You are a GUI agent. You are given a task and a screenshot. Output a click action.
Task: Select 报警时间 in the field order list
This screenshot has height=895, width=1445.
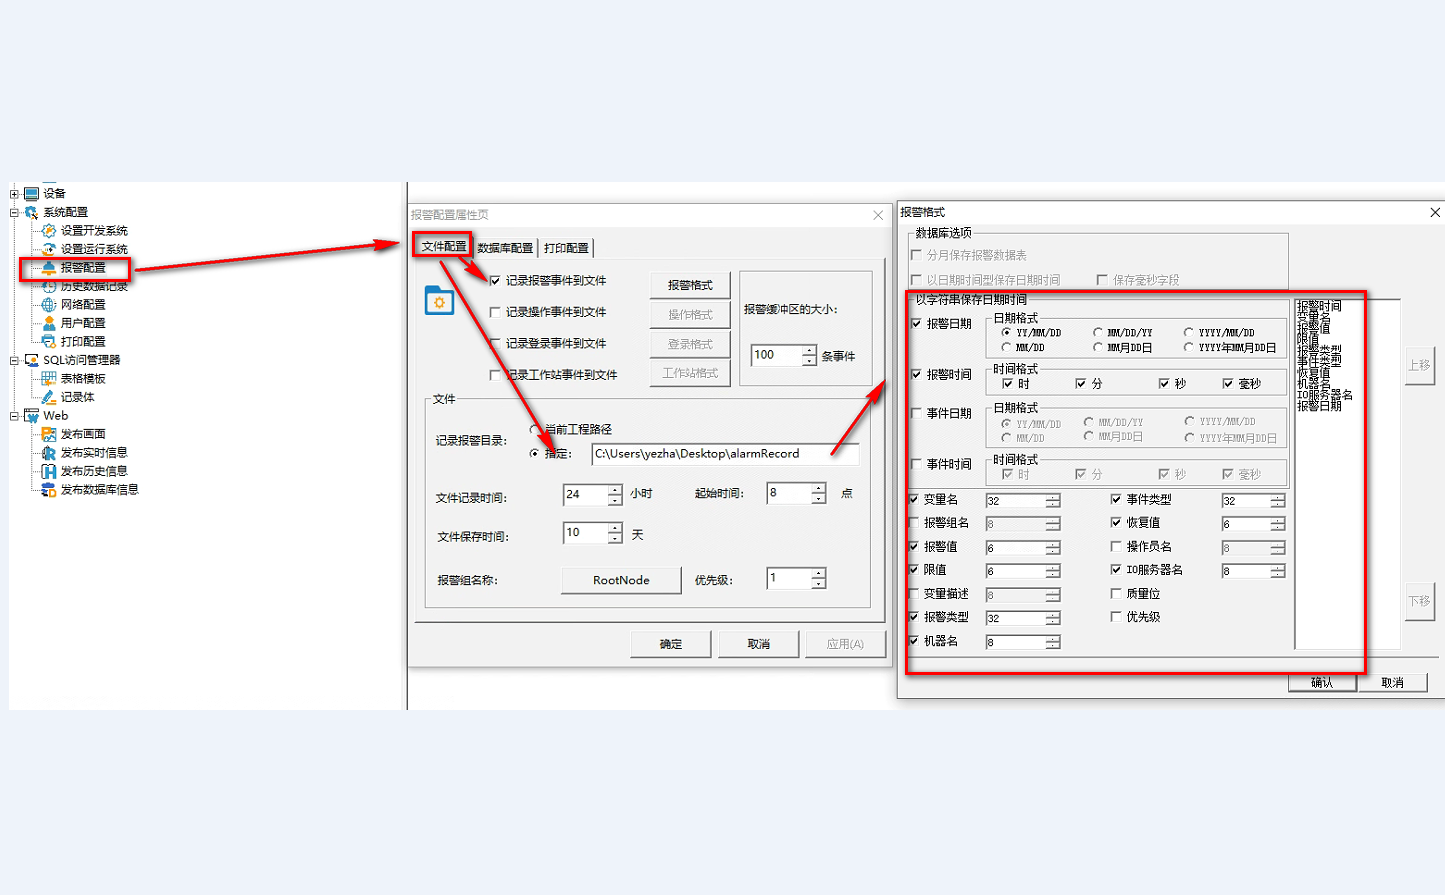[x=1319, y=306]
